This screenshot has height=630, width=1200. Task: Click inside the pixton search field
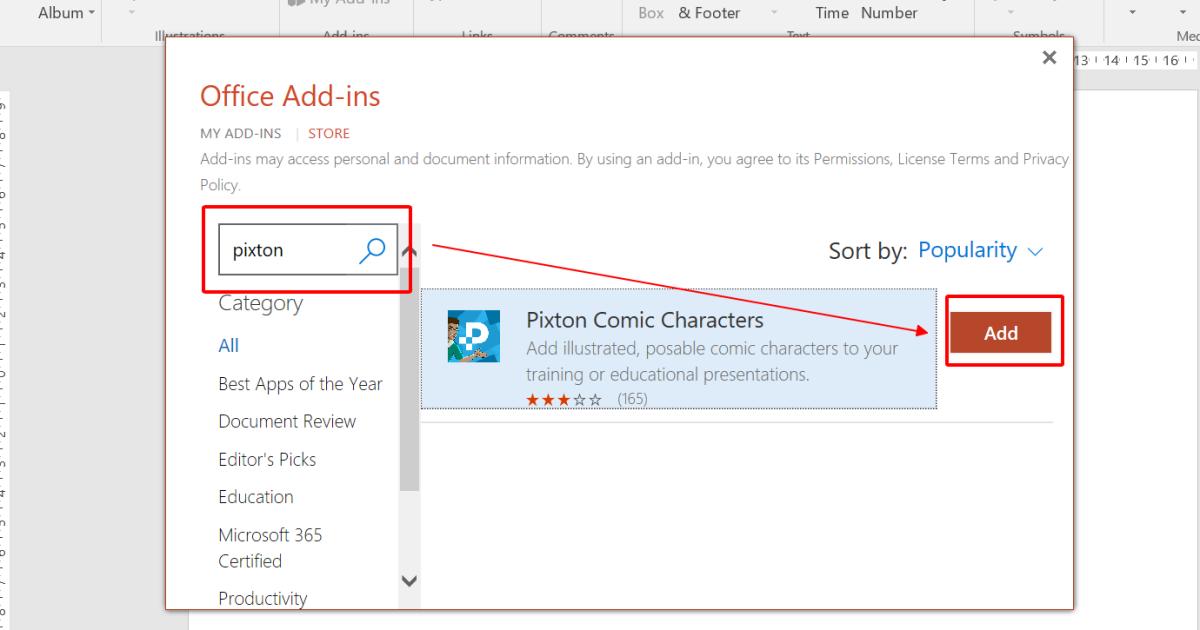285,250
